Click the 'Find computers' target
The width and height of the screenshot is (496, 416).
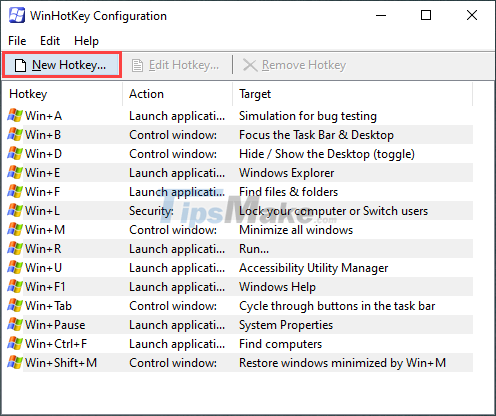tap(281, 344)
